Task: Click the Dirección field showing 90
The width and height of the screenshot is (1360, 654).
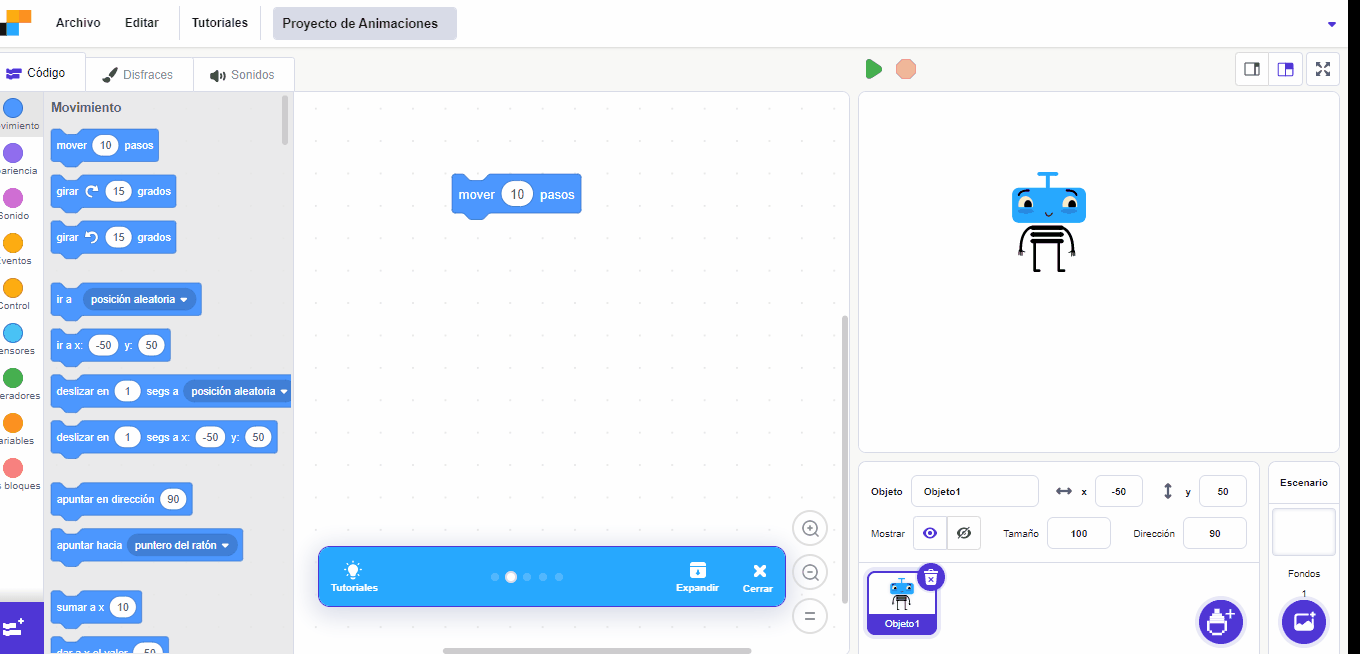Action: click(x=1215, y=533)
